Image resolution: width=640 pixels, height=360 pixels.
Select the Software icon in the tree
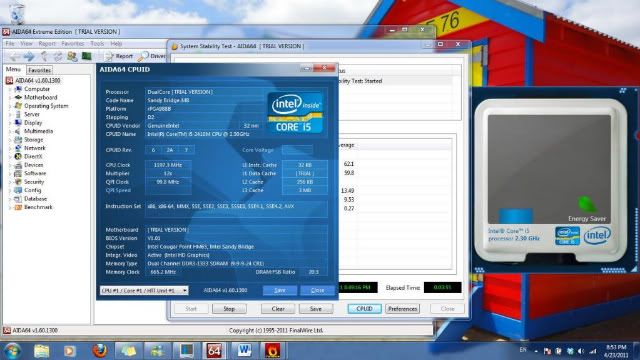[x=18, y=173]
